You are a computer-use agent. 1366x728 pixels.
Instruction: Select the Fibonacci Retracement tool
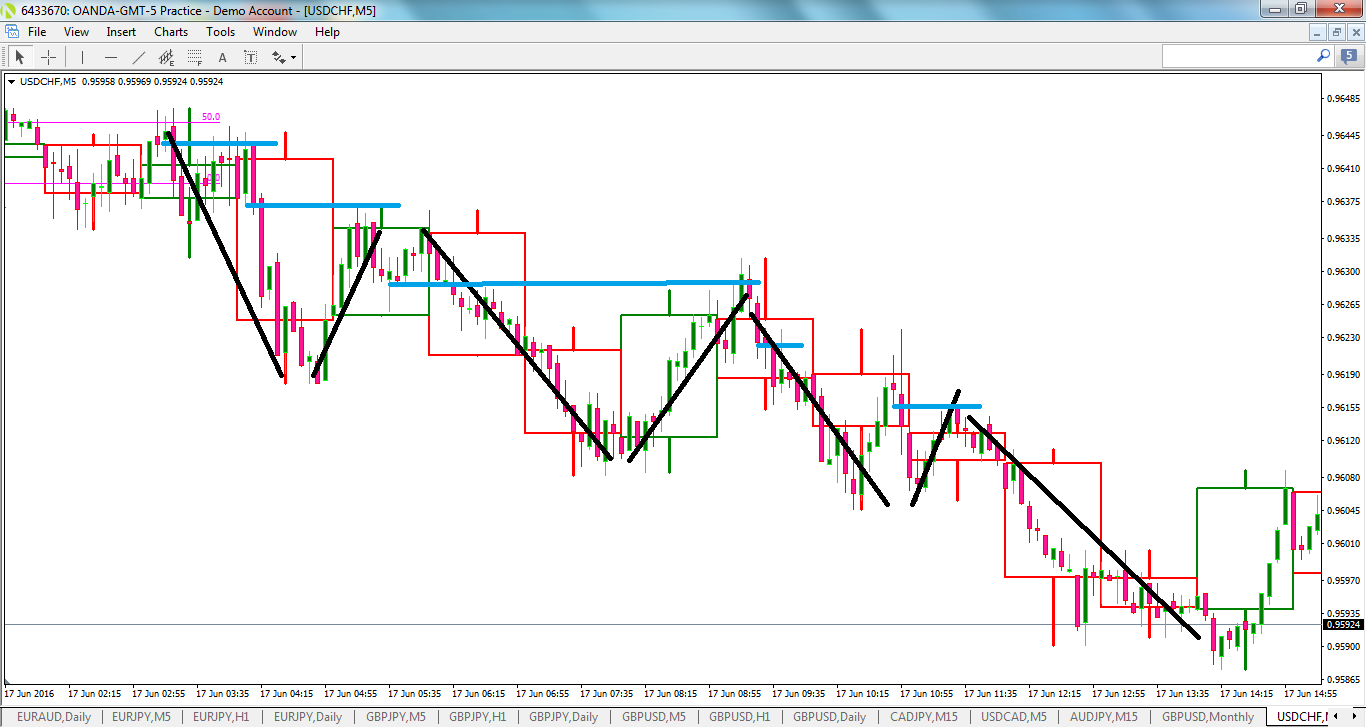(x=193, y=57)
